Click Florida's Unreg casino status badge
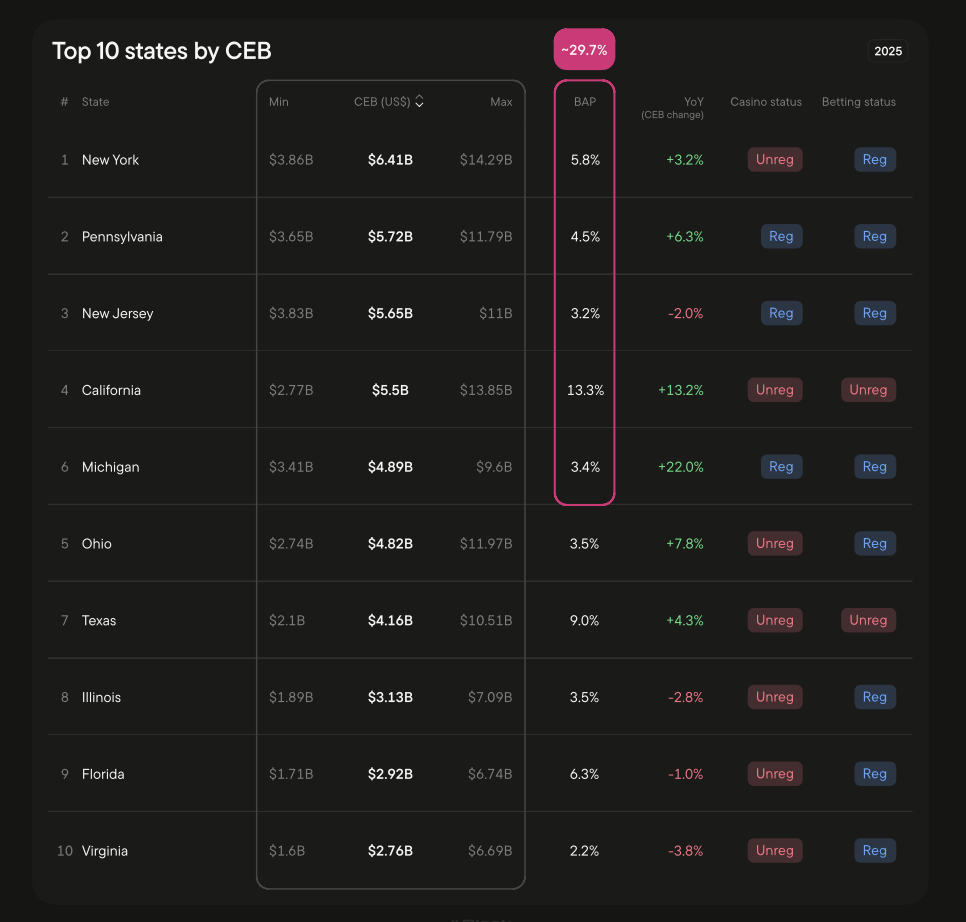 pyautogui.click(x=774, y=773)
